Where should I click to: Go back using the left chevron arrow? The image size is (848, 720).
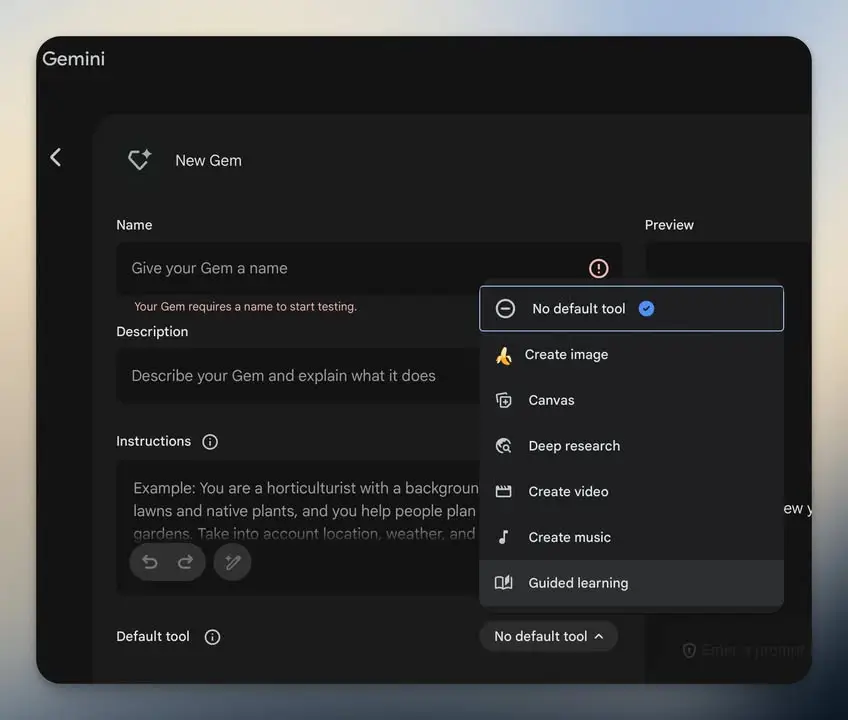[56, 157]
